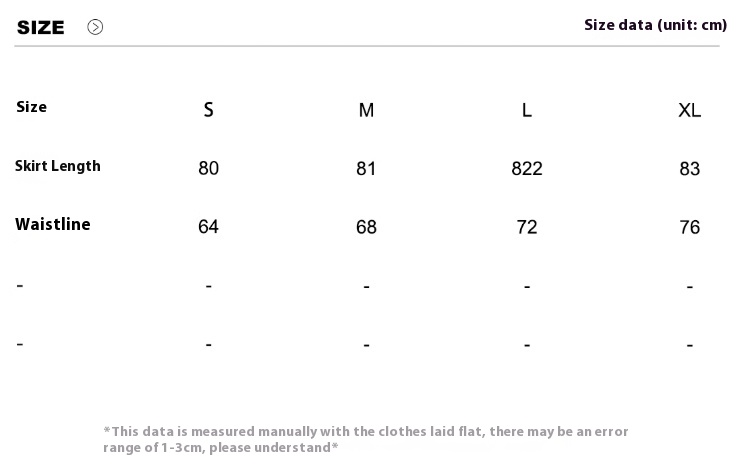Click waistline value 68
This screenshot has width=750, height=469.
pyautogui.click(x=366, y=227)
